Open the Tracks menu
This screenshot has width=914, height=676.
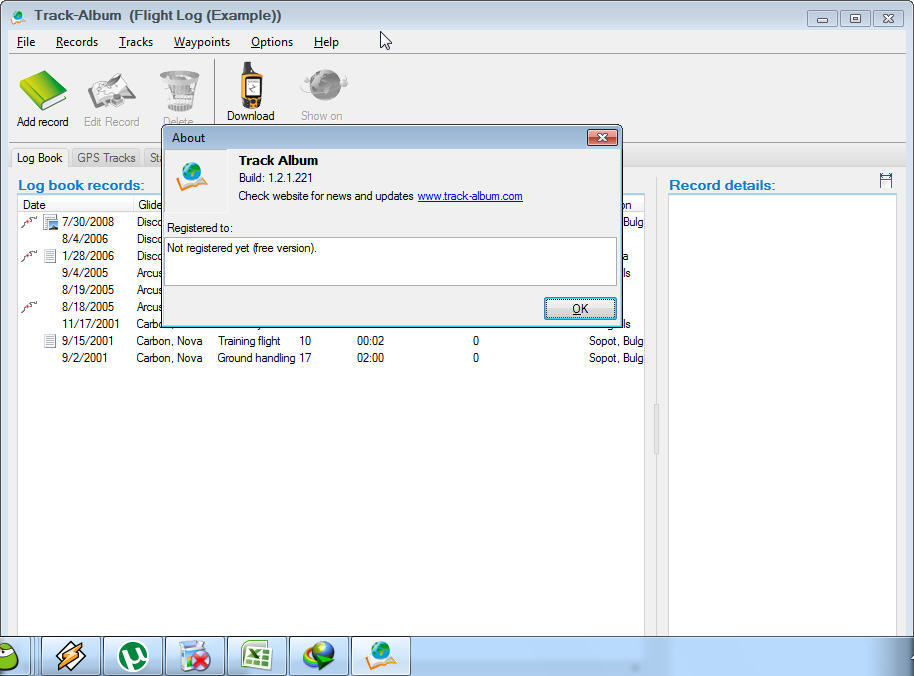tap(136, 42)
